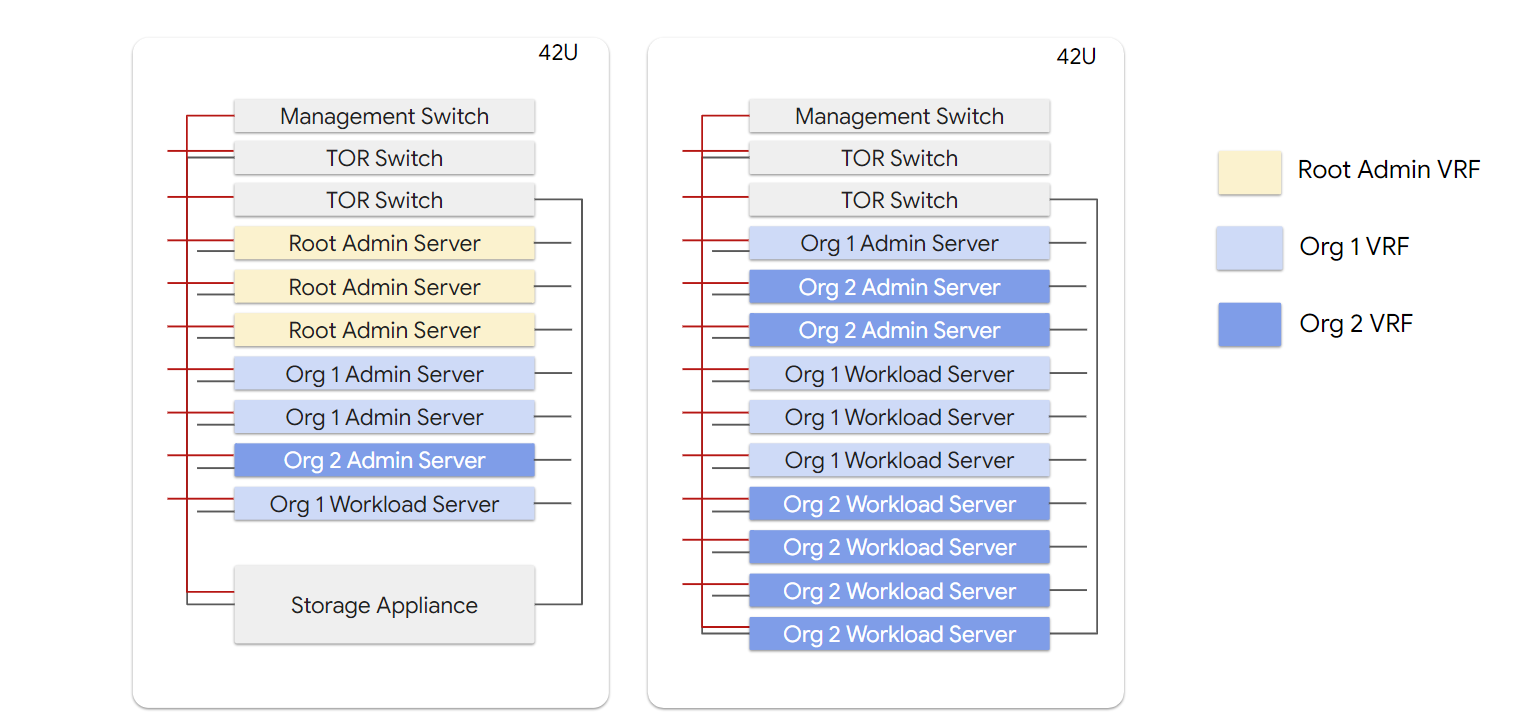Click the Management Switch in the right rack
Screen dimensions: 1528x728
click(x=898, y=116)
